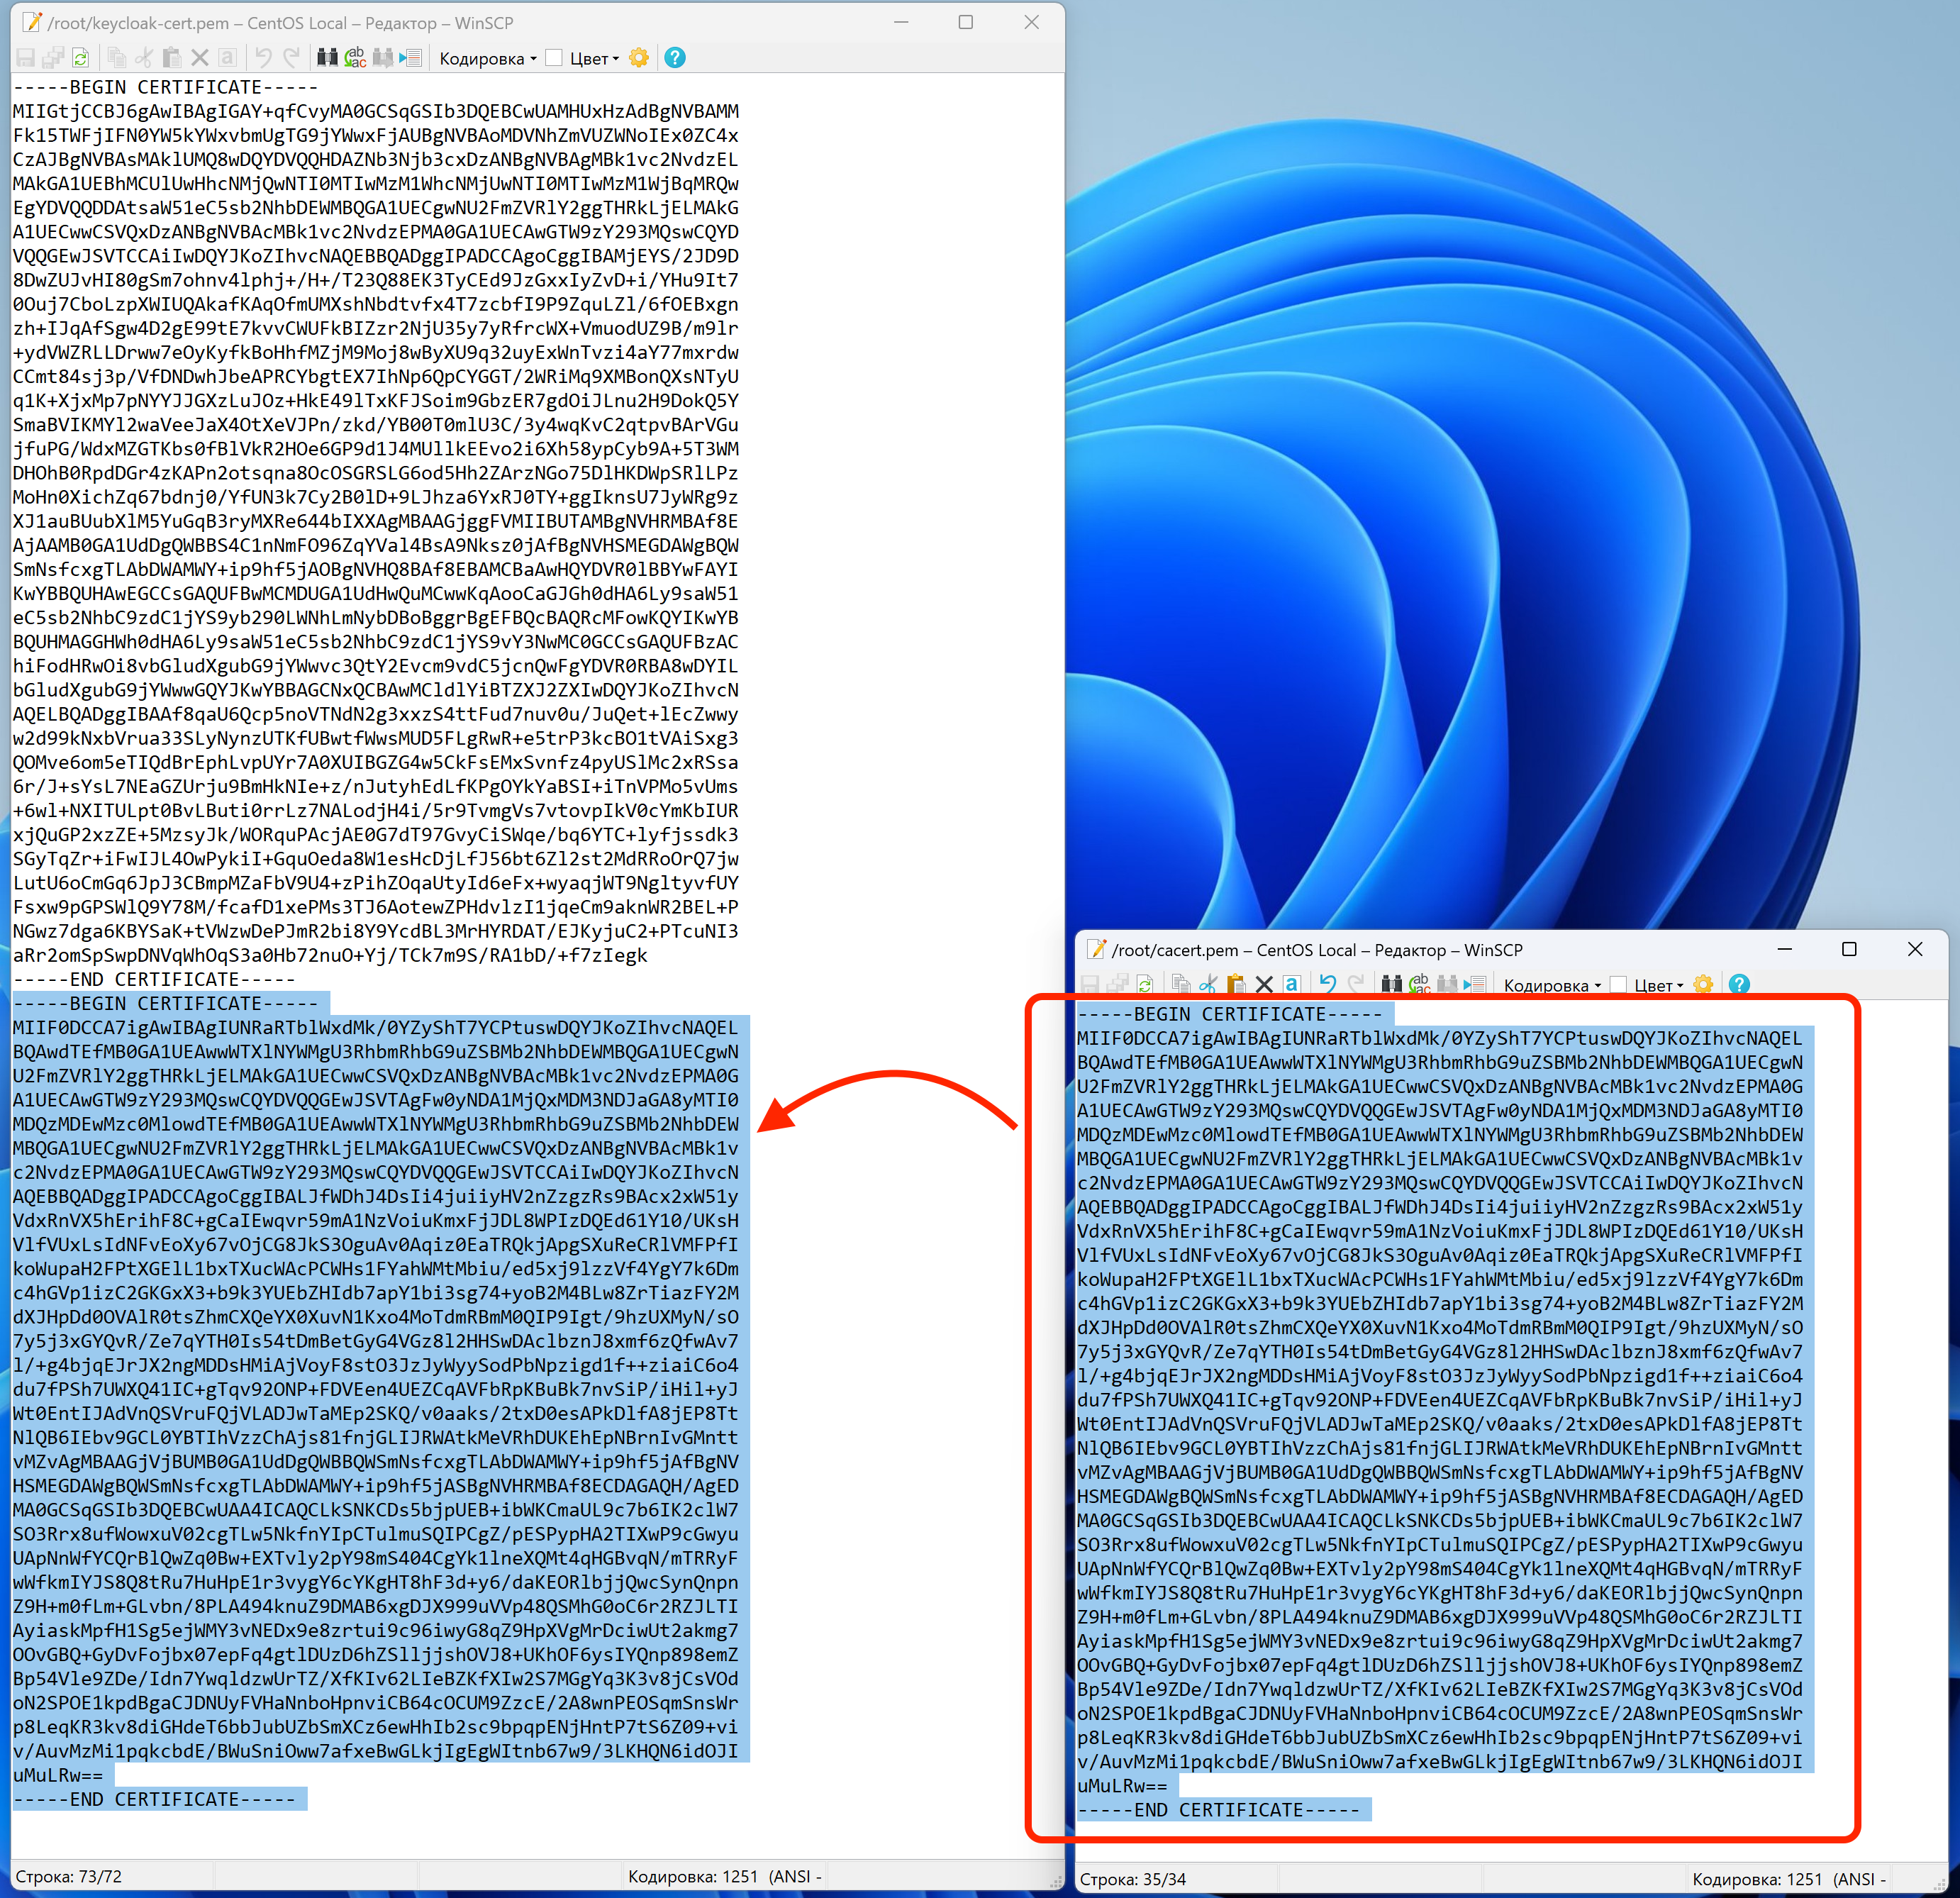1960x1898 pixels.
Task: Click line starting "MIIGtjCCBJ6gAwIBAgIGAY" in keycloak-cert.pem
Action: 376,111
